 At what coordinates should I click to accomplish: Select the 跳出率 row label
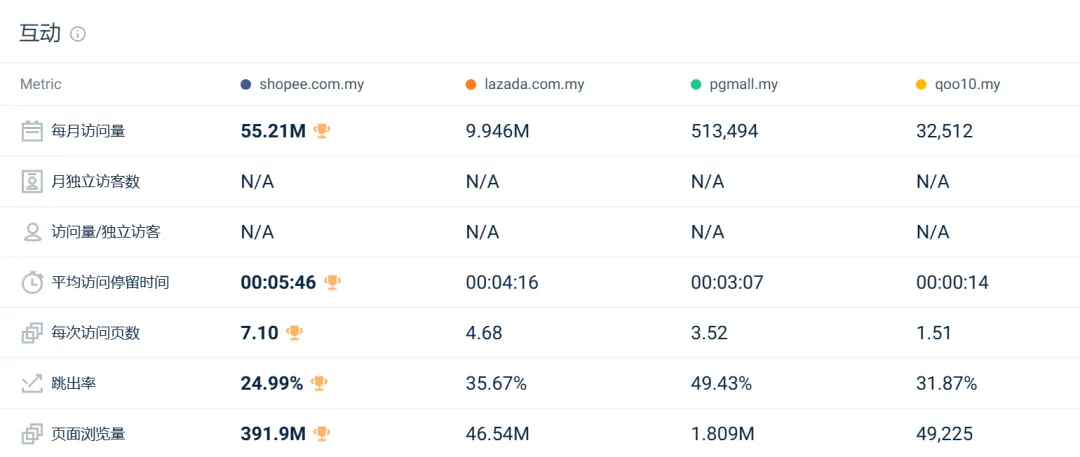point(74,384)
